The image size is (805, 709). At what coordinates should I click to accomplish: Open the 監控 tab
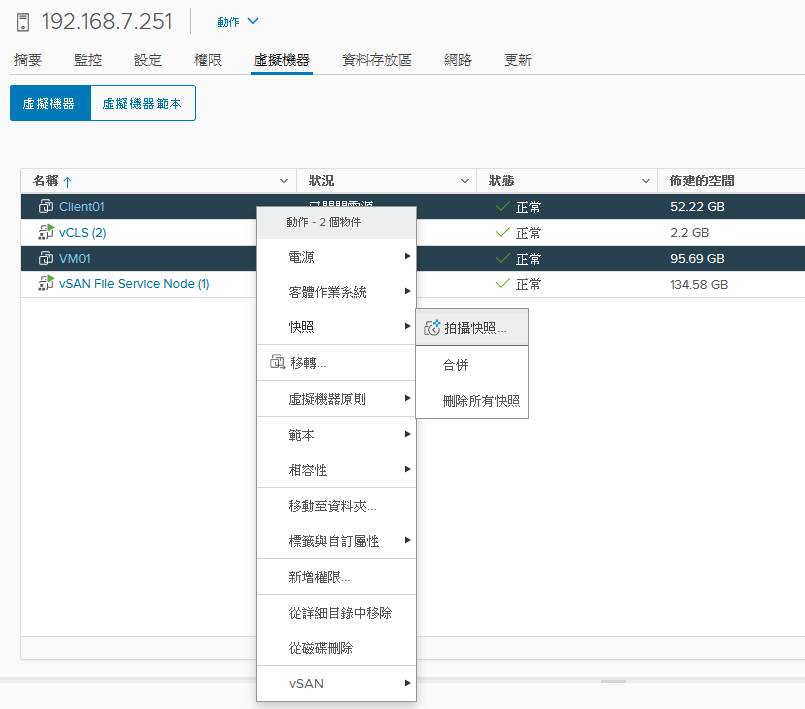coord(88,60)
